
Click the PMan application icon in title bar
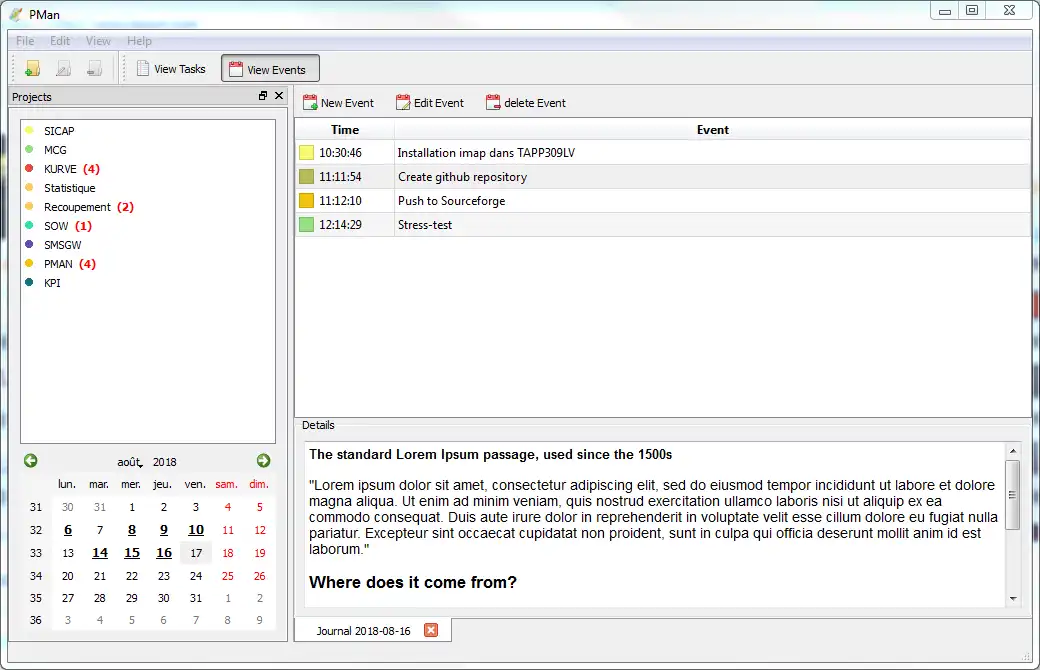point(15,14)
